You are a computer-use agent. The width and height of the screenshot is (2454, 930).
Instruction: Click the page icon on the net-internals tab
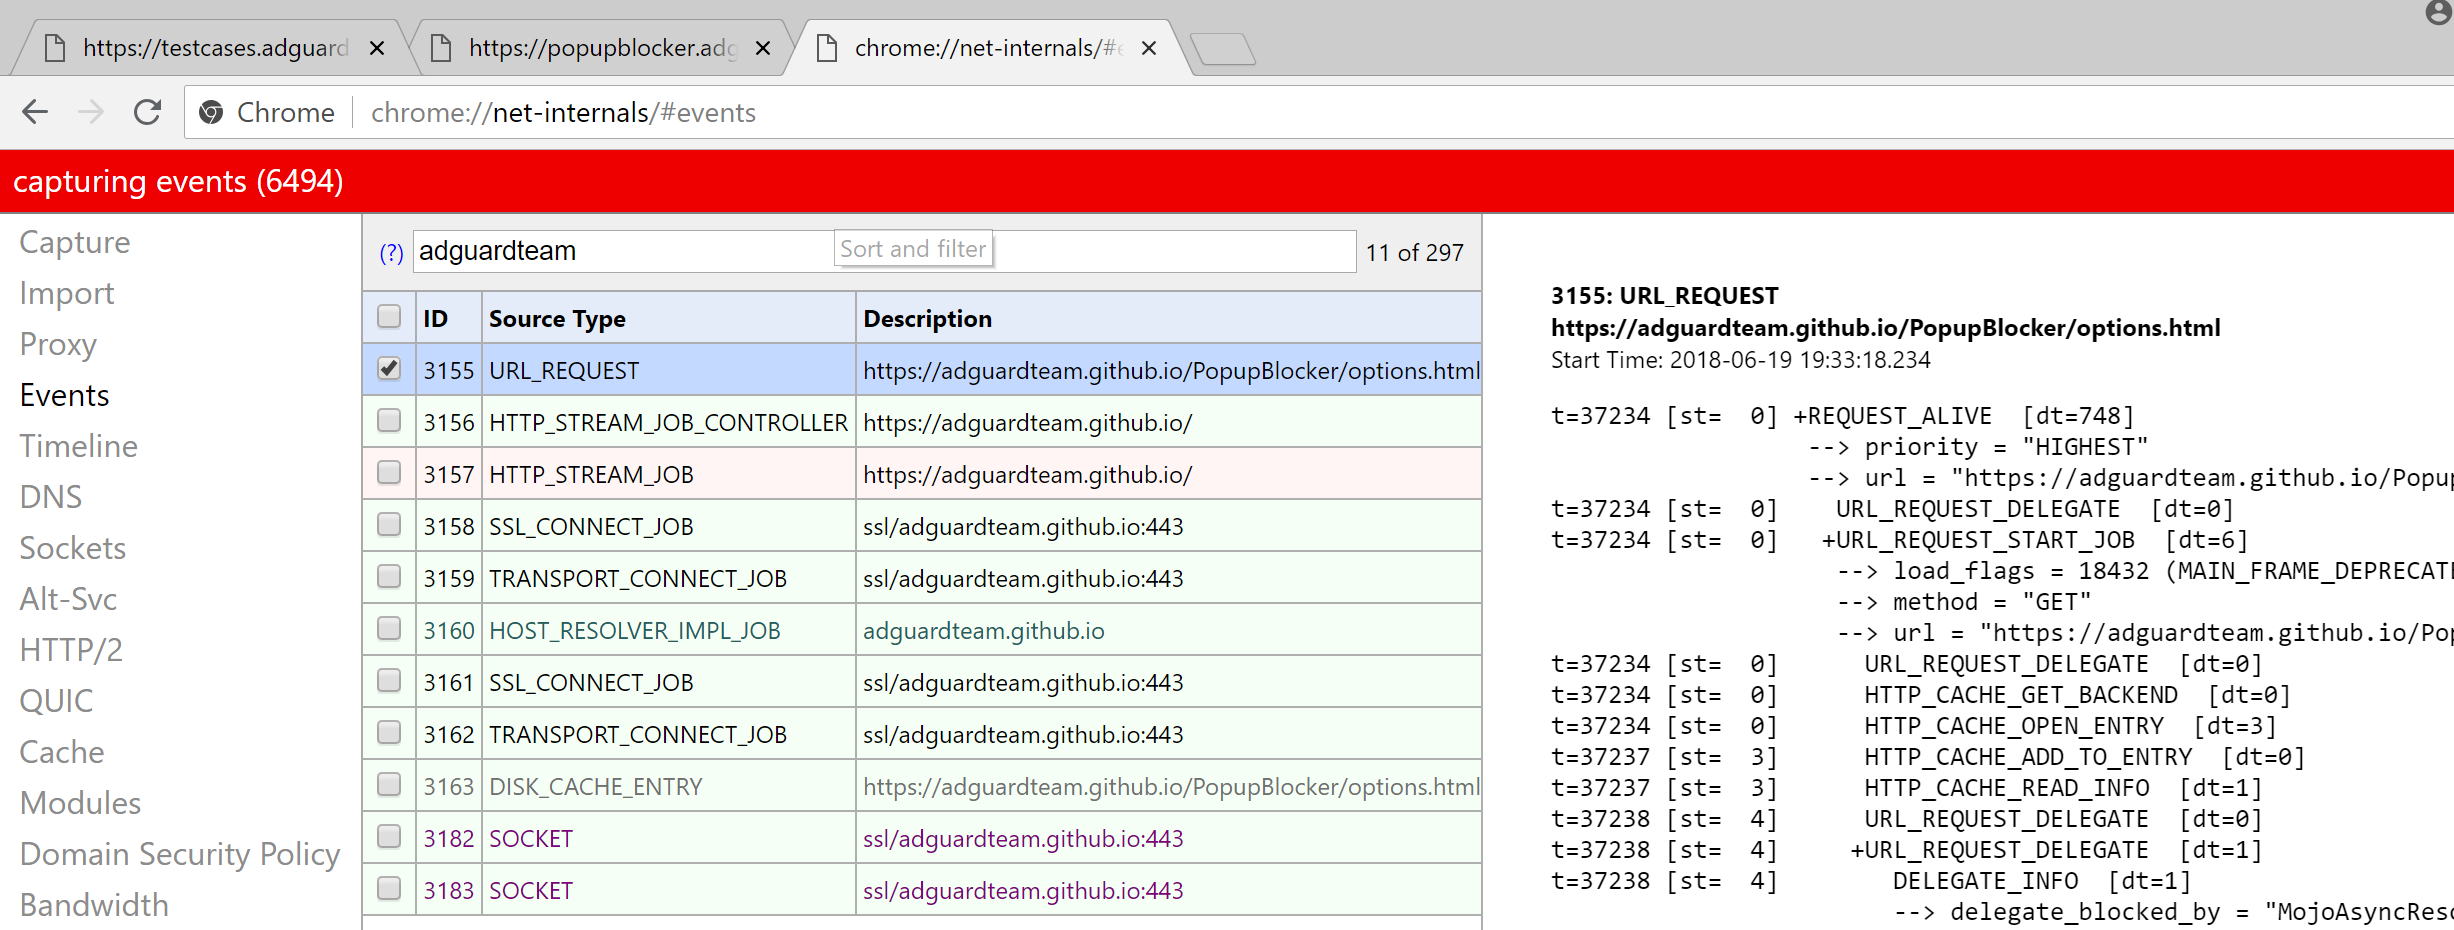[x=826, y=47]
